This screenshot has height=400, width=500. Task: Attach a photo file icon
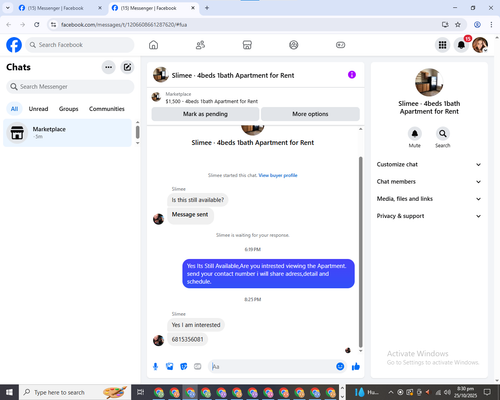click(x=170, y=367)
